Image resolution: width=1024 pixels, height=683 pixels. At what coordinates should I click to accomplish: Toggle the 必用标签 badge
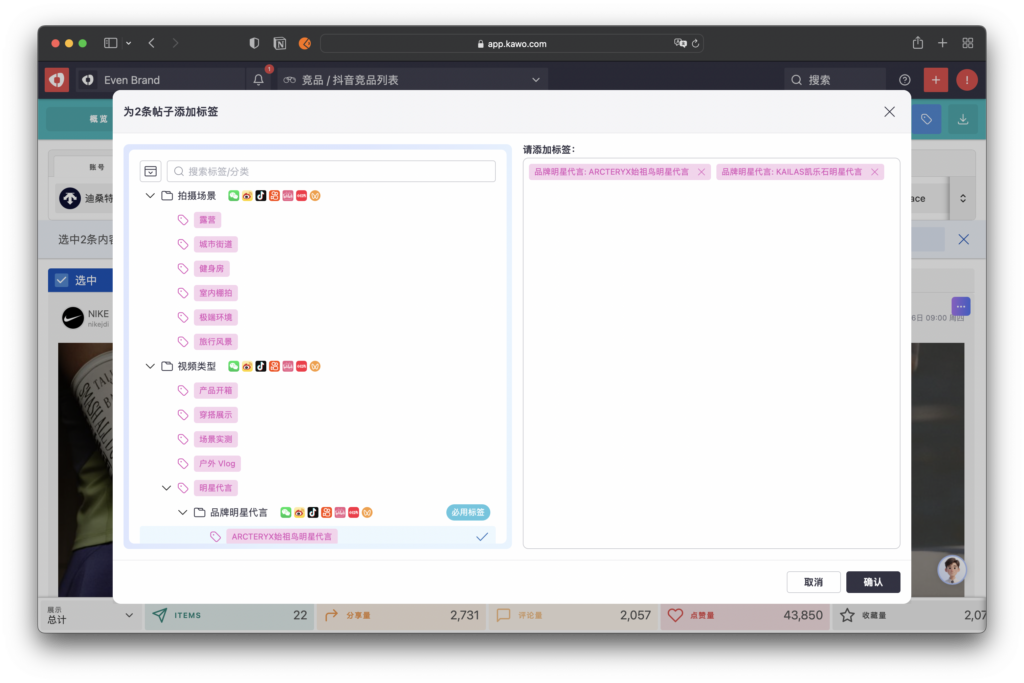coord(467,512)
